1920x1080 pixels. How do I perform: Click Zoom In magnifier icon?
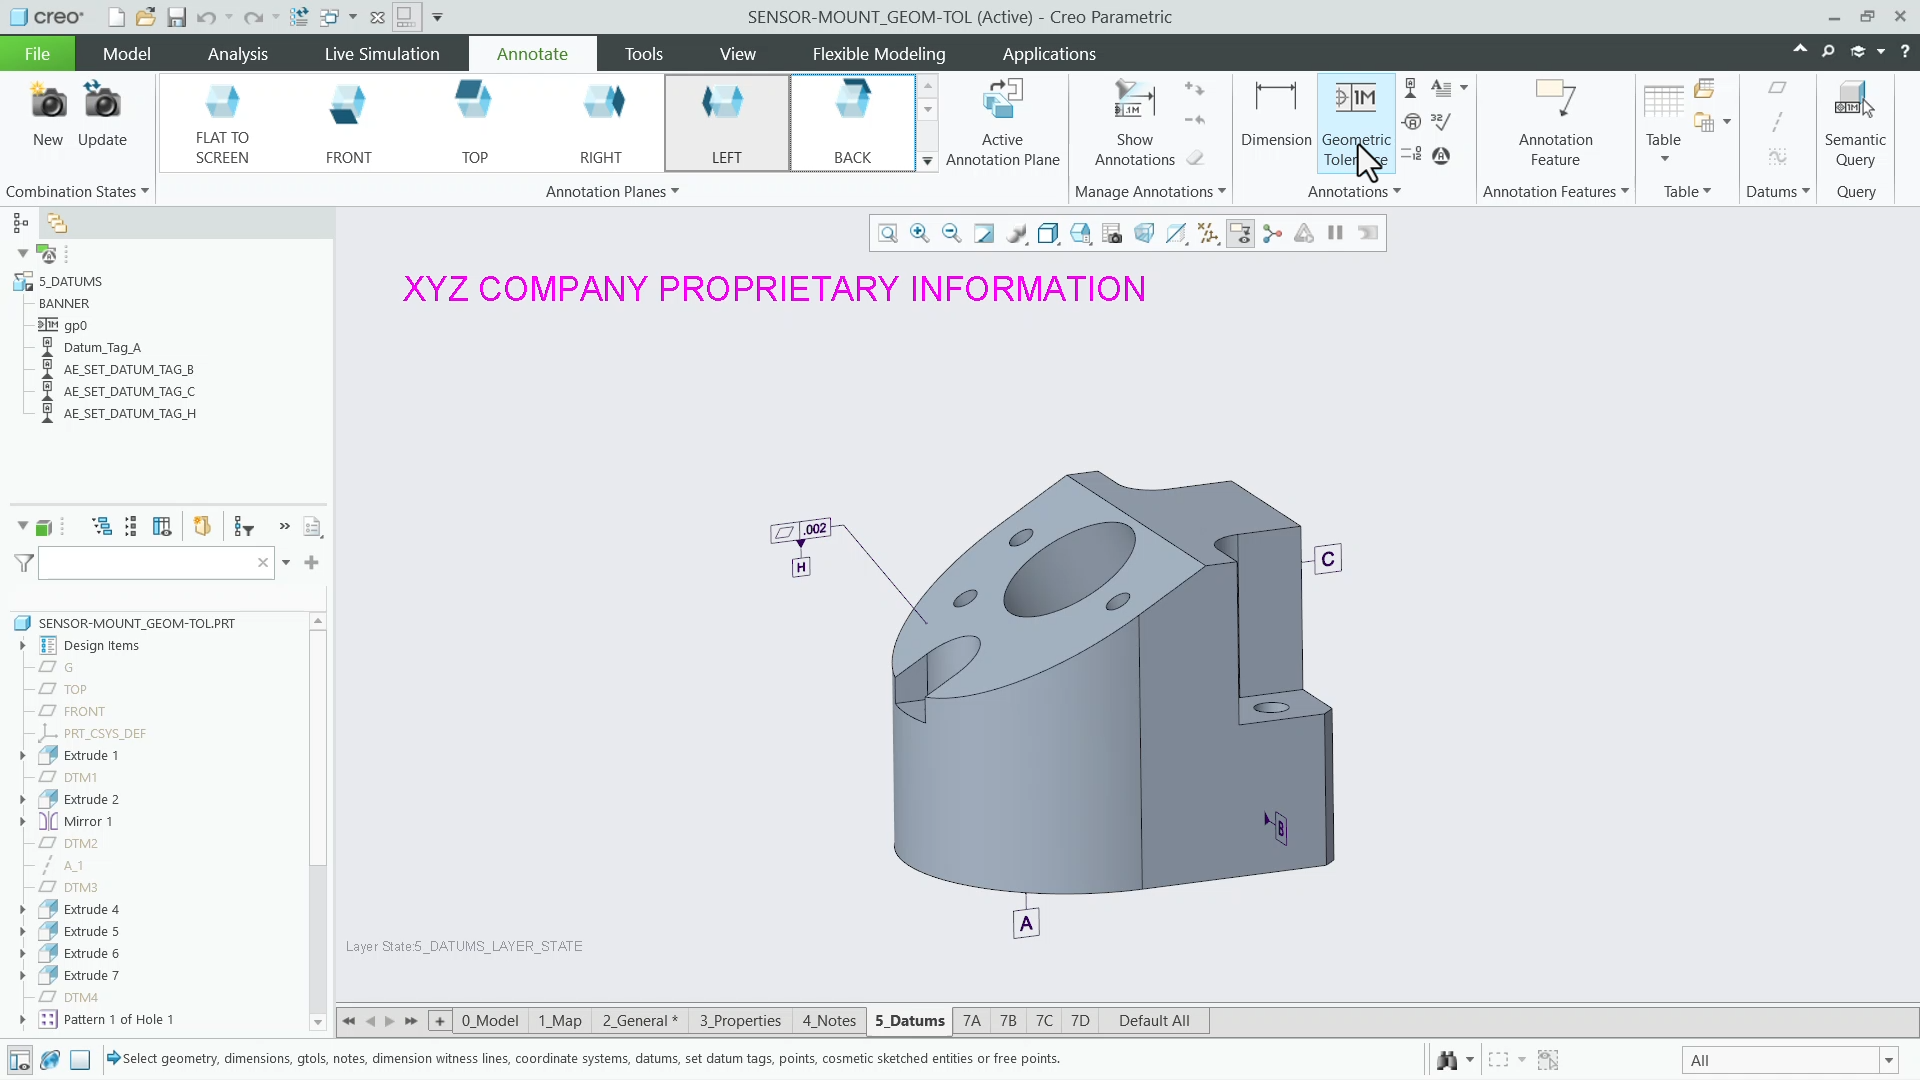click(919, 233)
